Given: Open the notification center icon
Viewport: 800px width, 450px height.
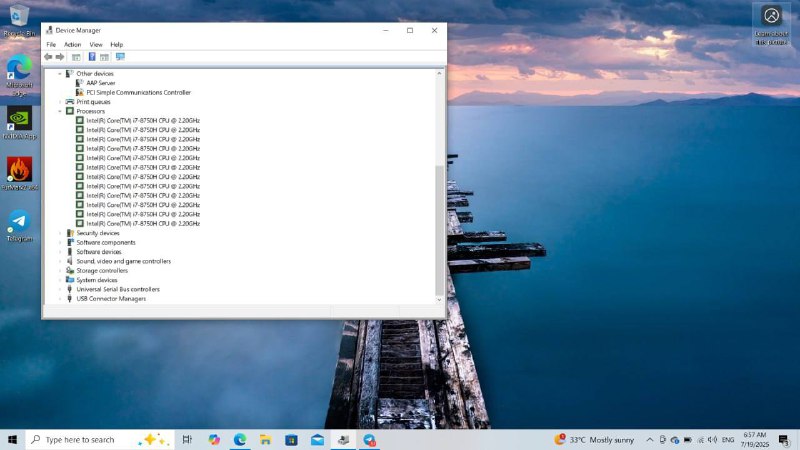Looking at the screenshot, I should pos(784,439).
